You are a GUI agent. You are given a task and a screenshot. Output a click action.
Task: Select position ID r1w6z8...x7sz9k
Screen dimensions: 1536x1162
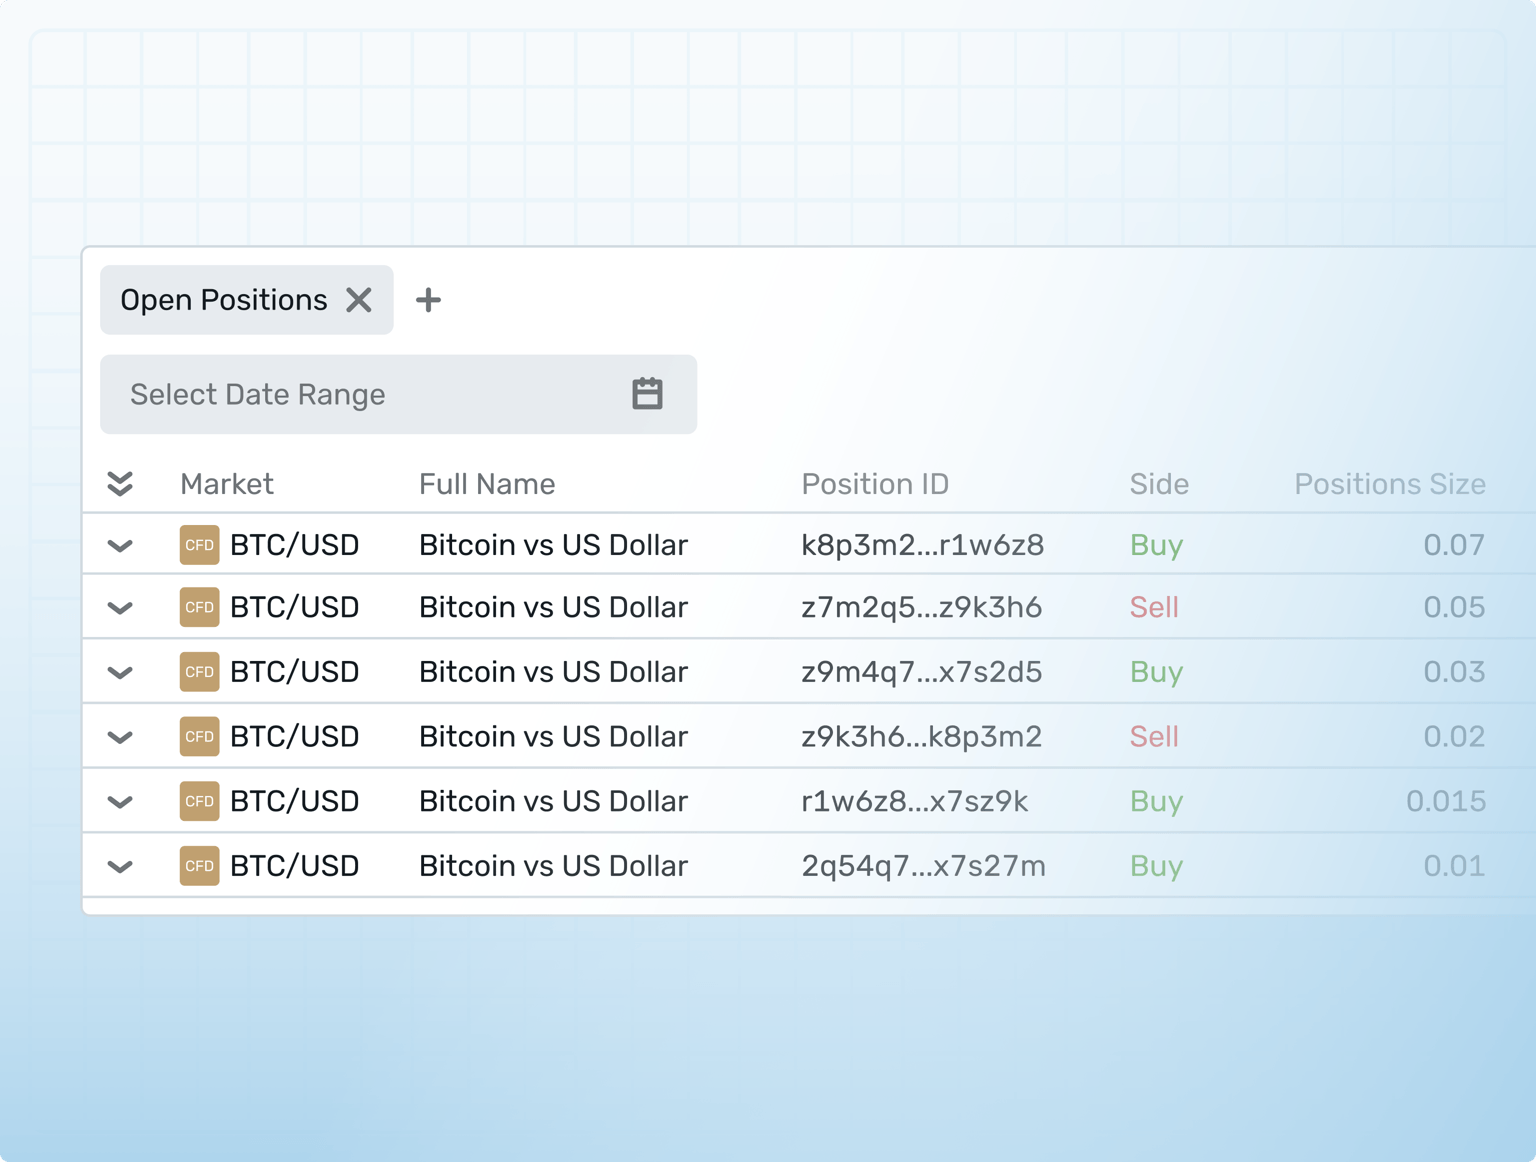915,801
